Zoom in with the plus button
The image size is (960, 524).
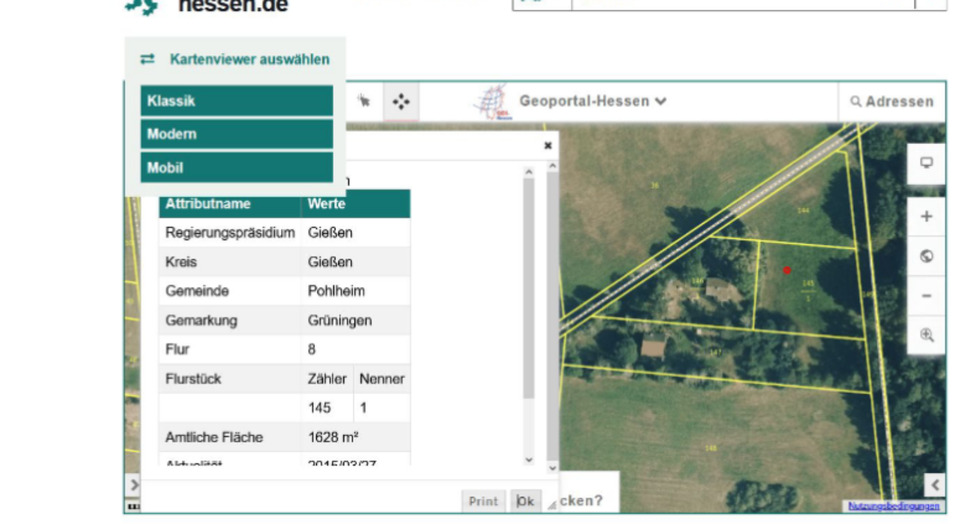(x=926, y=217)
